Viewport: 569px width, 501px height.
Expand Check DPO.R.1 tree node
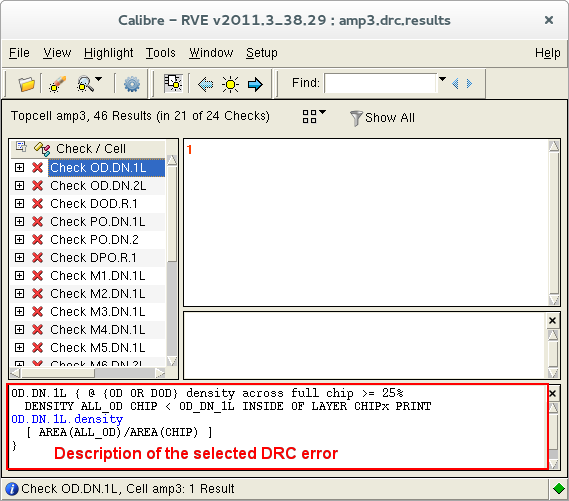pyautogui.click(x=19, y=258)
